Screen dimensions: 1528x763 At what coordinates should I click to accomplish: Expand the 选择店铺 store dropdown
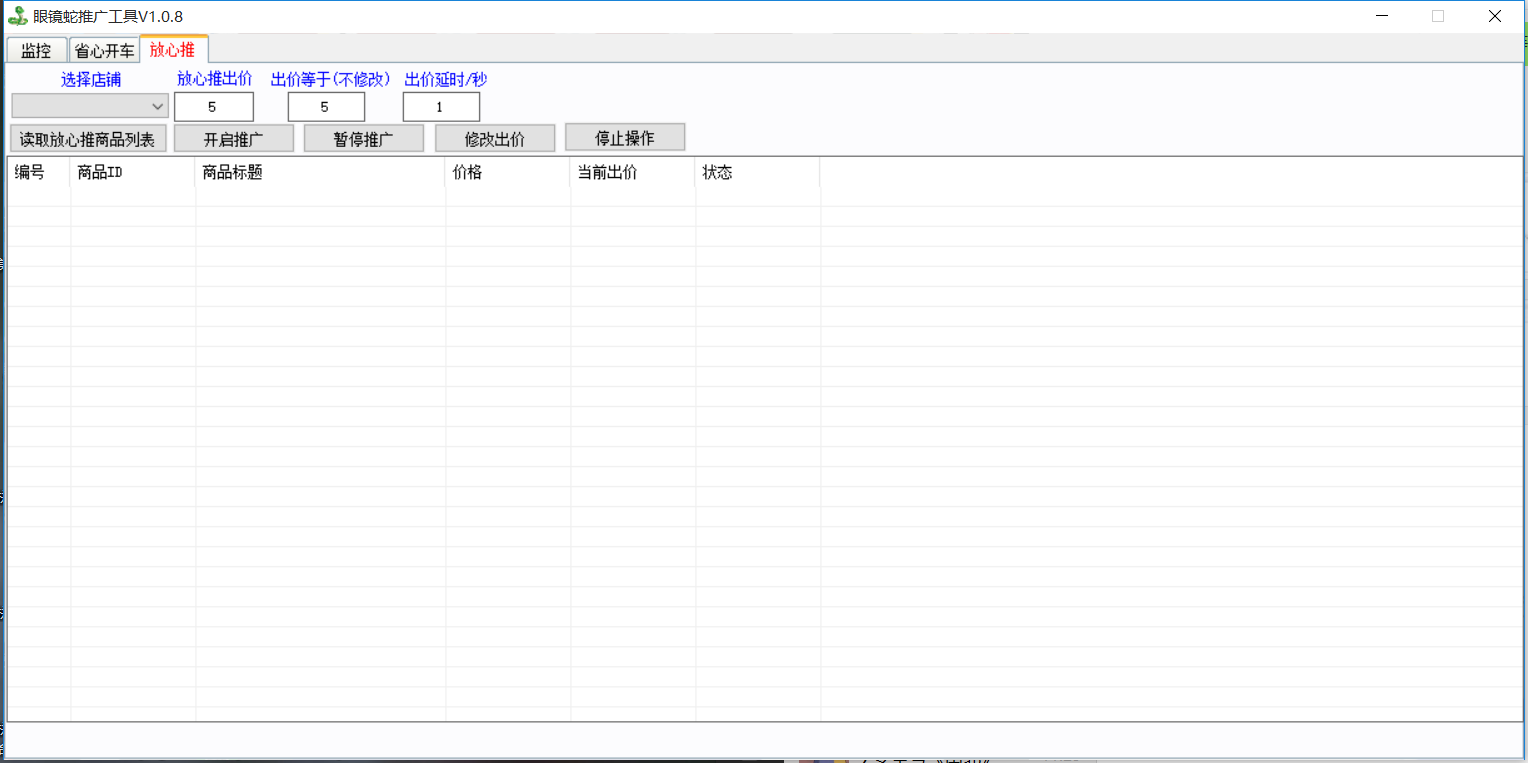click(90, 106)
